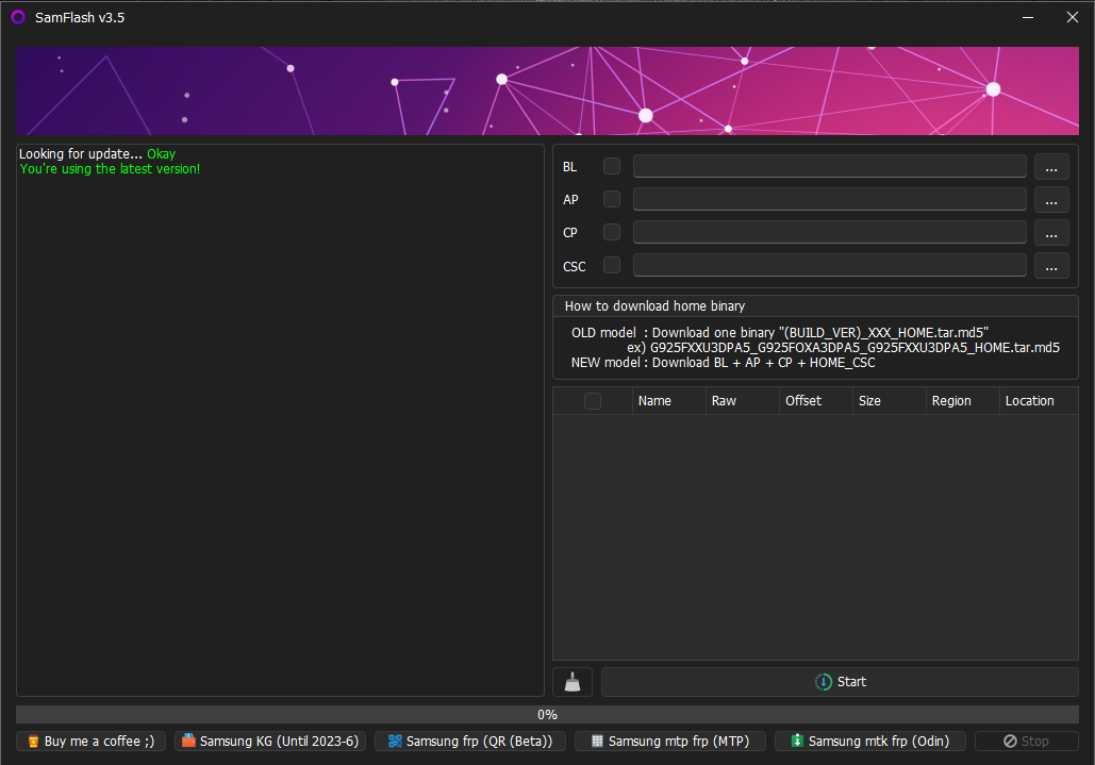Click the SamFlash logo in title bar

coord(17,17)
